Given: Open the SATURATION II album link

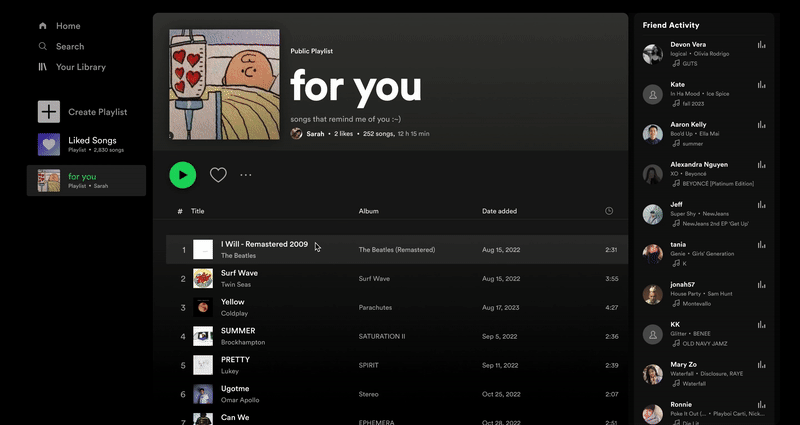Looking at the screenshot, I should pos(382,337).
